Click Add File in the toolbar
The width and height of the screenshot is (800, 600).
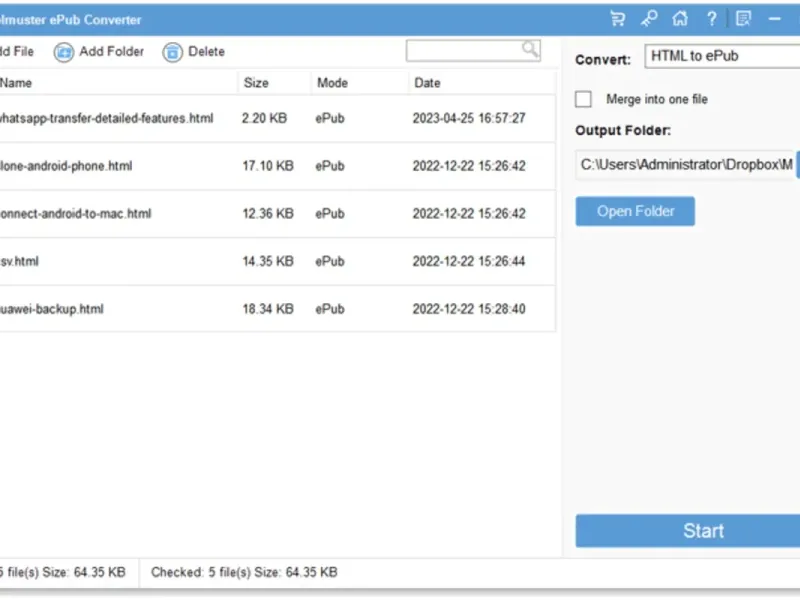[x=16, y=52]
